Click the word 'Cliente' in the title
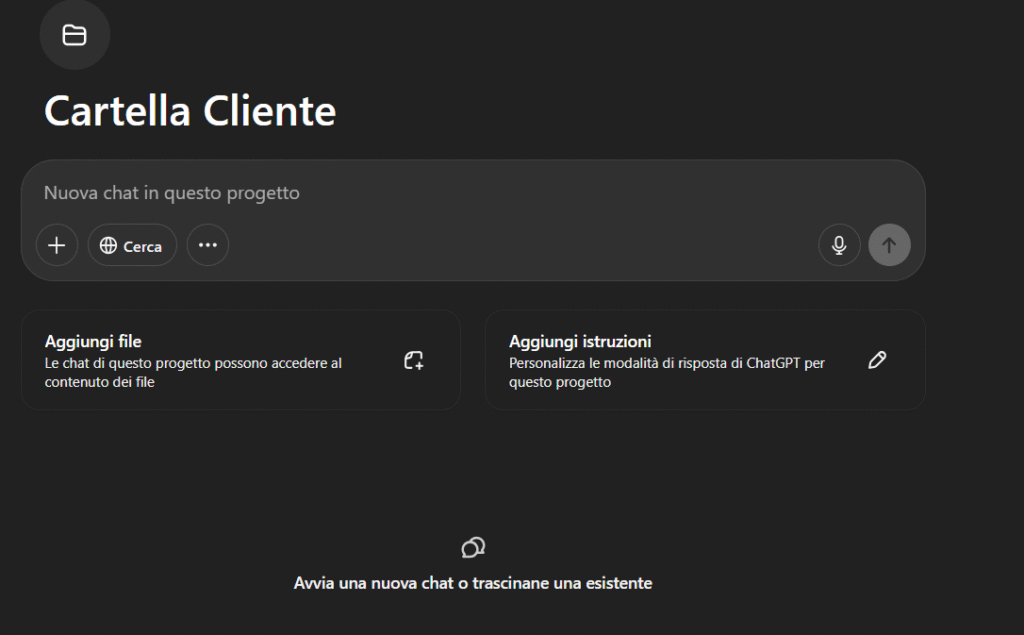Screen dimensions: 1024x635 [270, 110]
